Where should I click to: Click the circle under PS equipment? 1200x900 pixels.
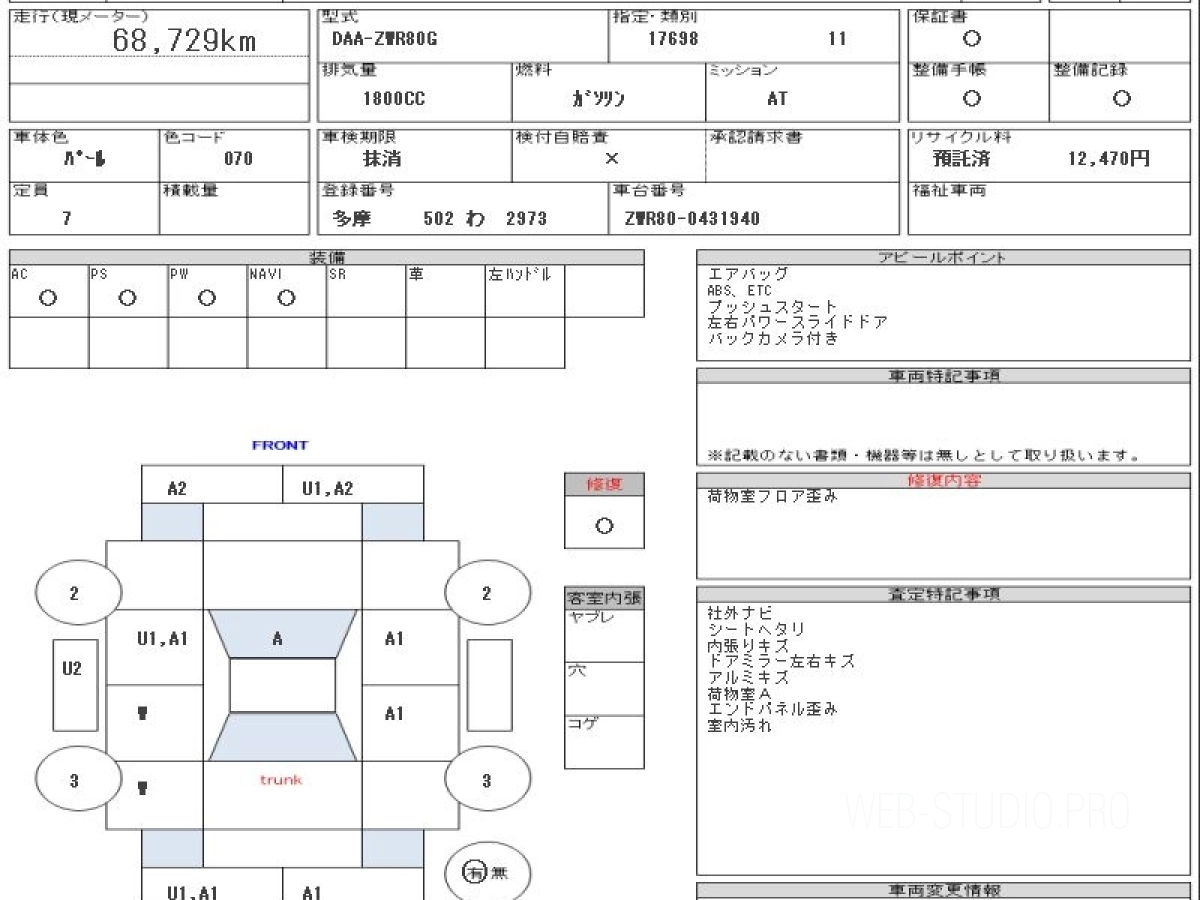(127, 298)
